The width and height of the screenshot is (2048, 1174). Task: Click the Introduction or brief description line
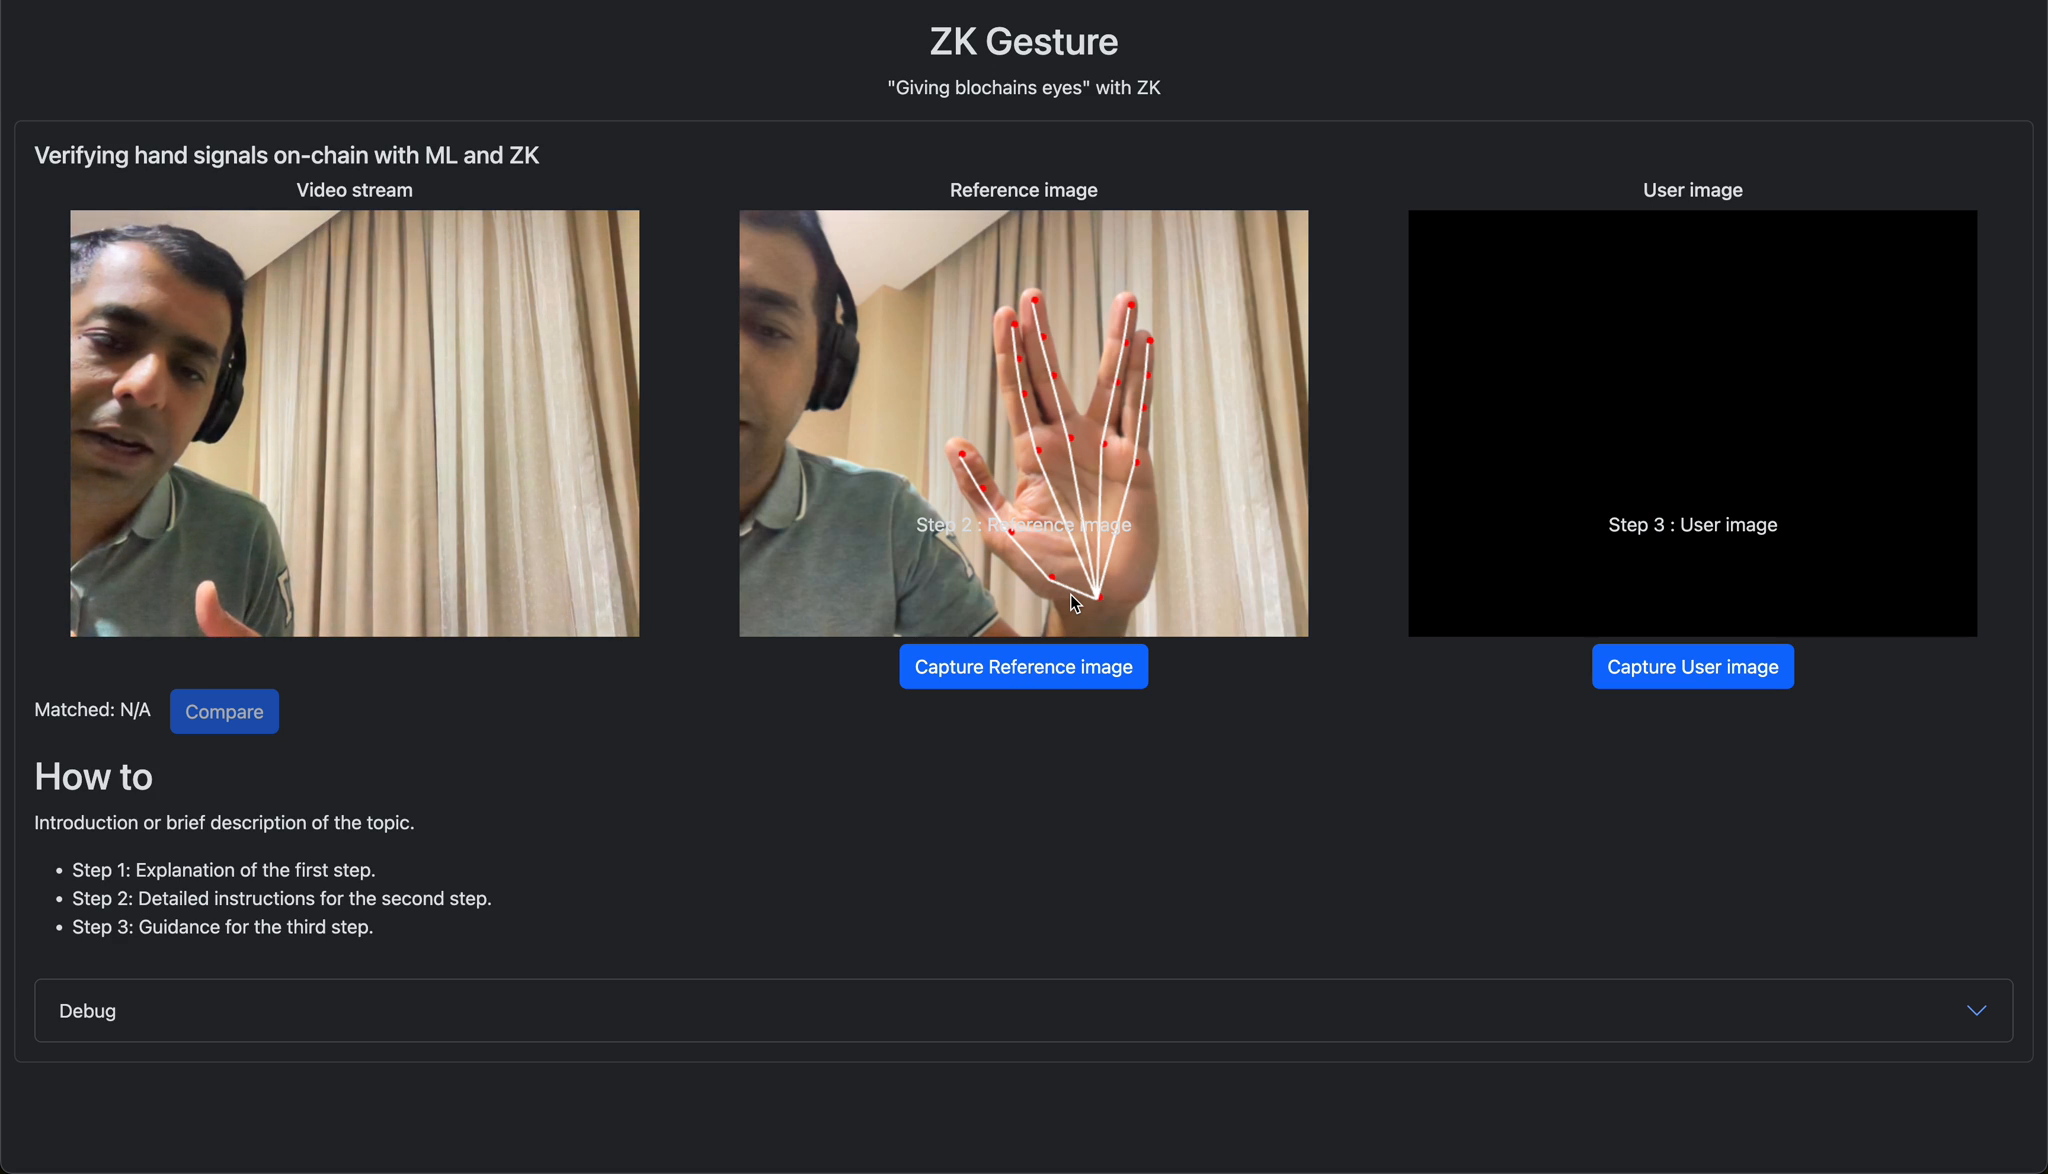pyautogui.click(x=224, y=823)
